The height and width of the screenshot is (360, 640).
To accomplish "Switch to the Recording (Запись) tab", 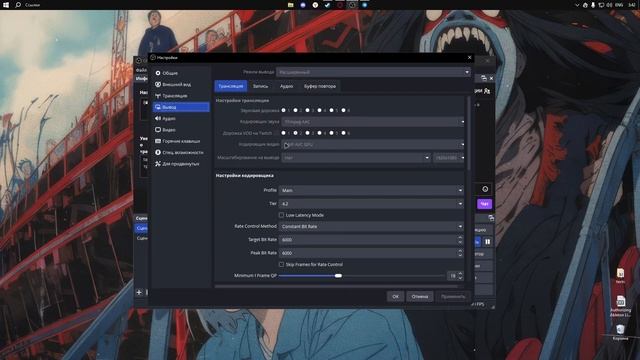I will 260,86.
